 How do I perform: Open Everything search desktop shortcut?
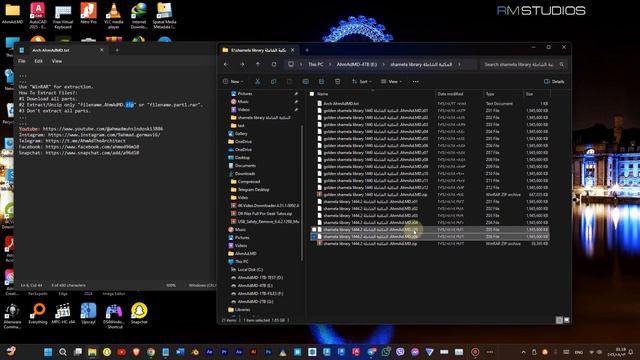click(38, 313)
